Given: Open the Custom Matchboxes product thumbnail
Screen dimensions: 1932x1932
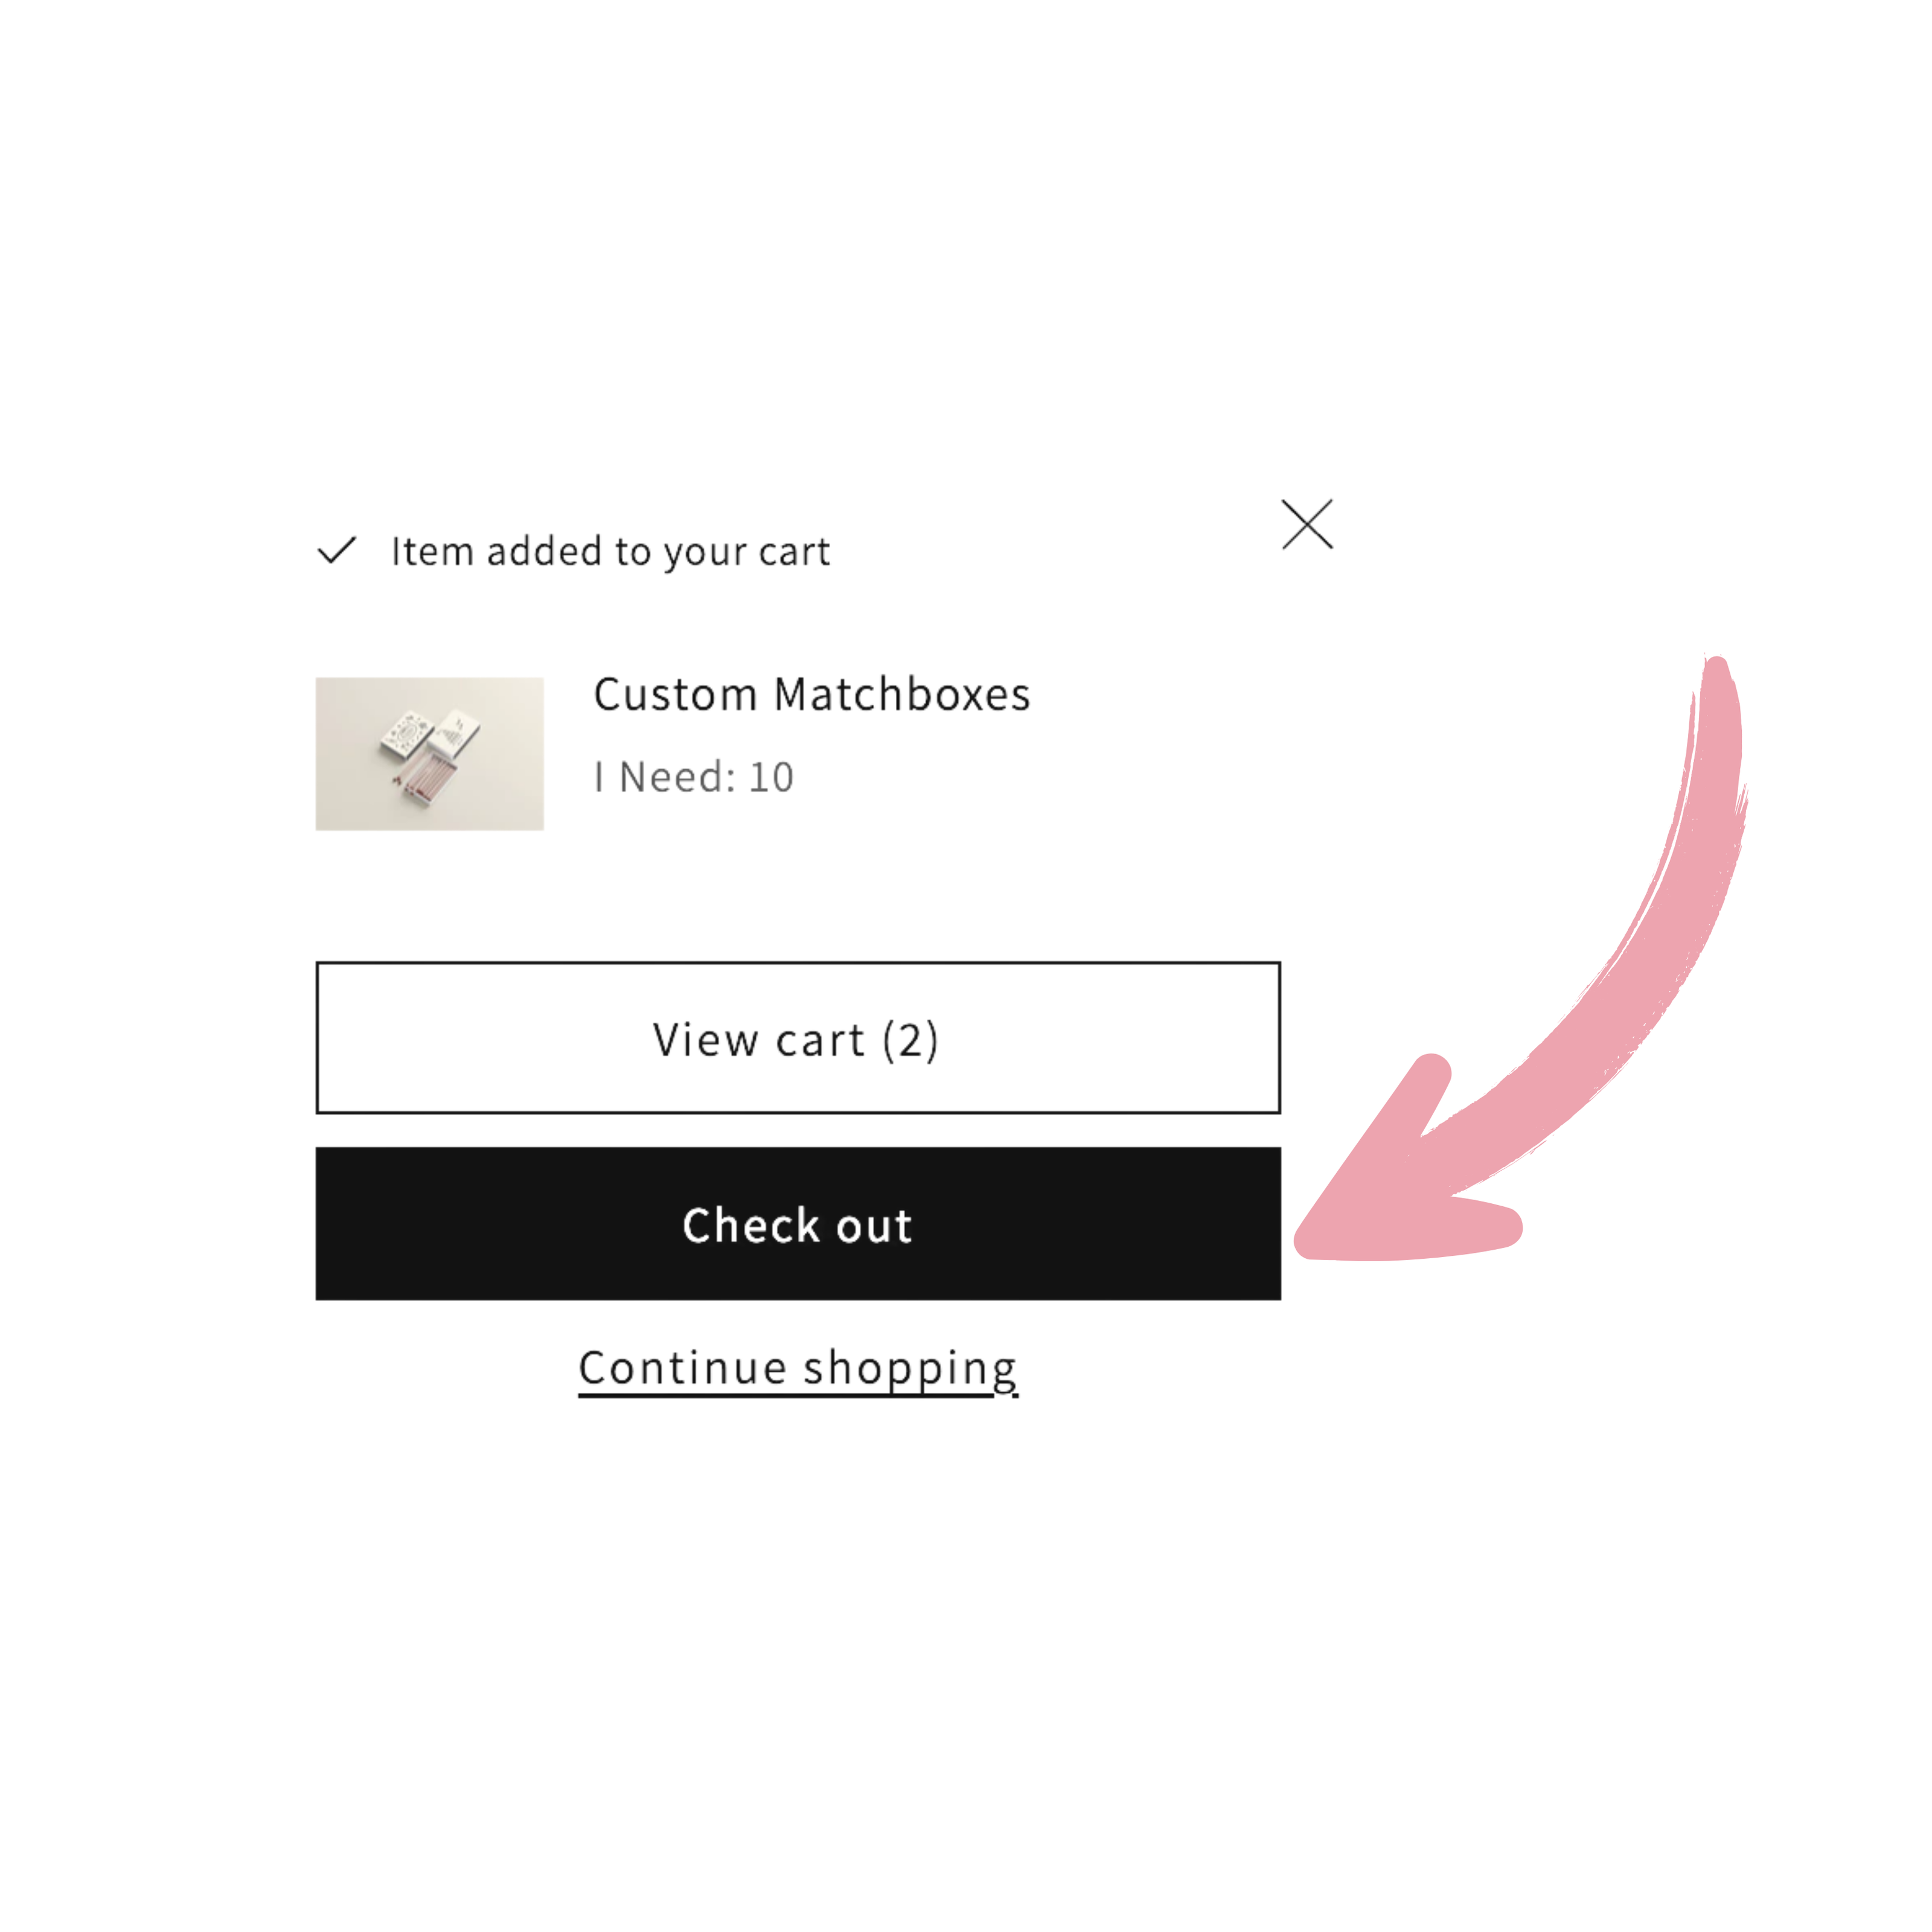Looking at the screenshot, I should [x=430, y=754].
